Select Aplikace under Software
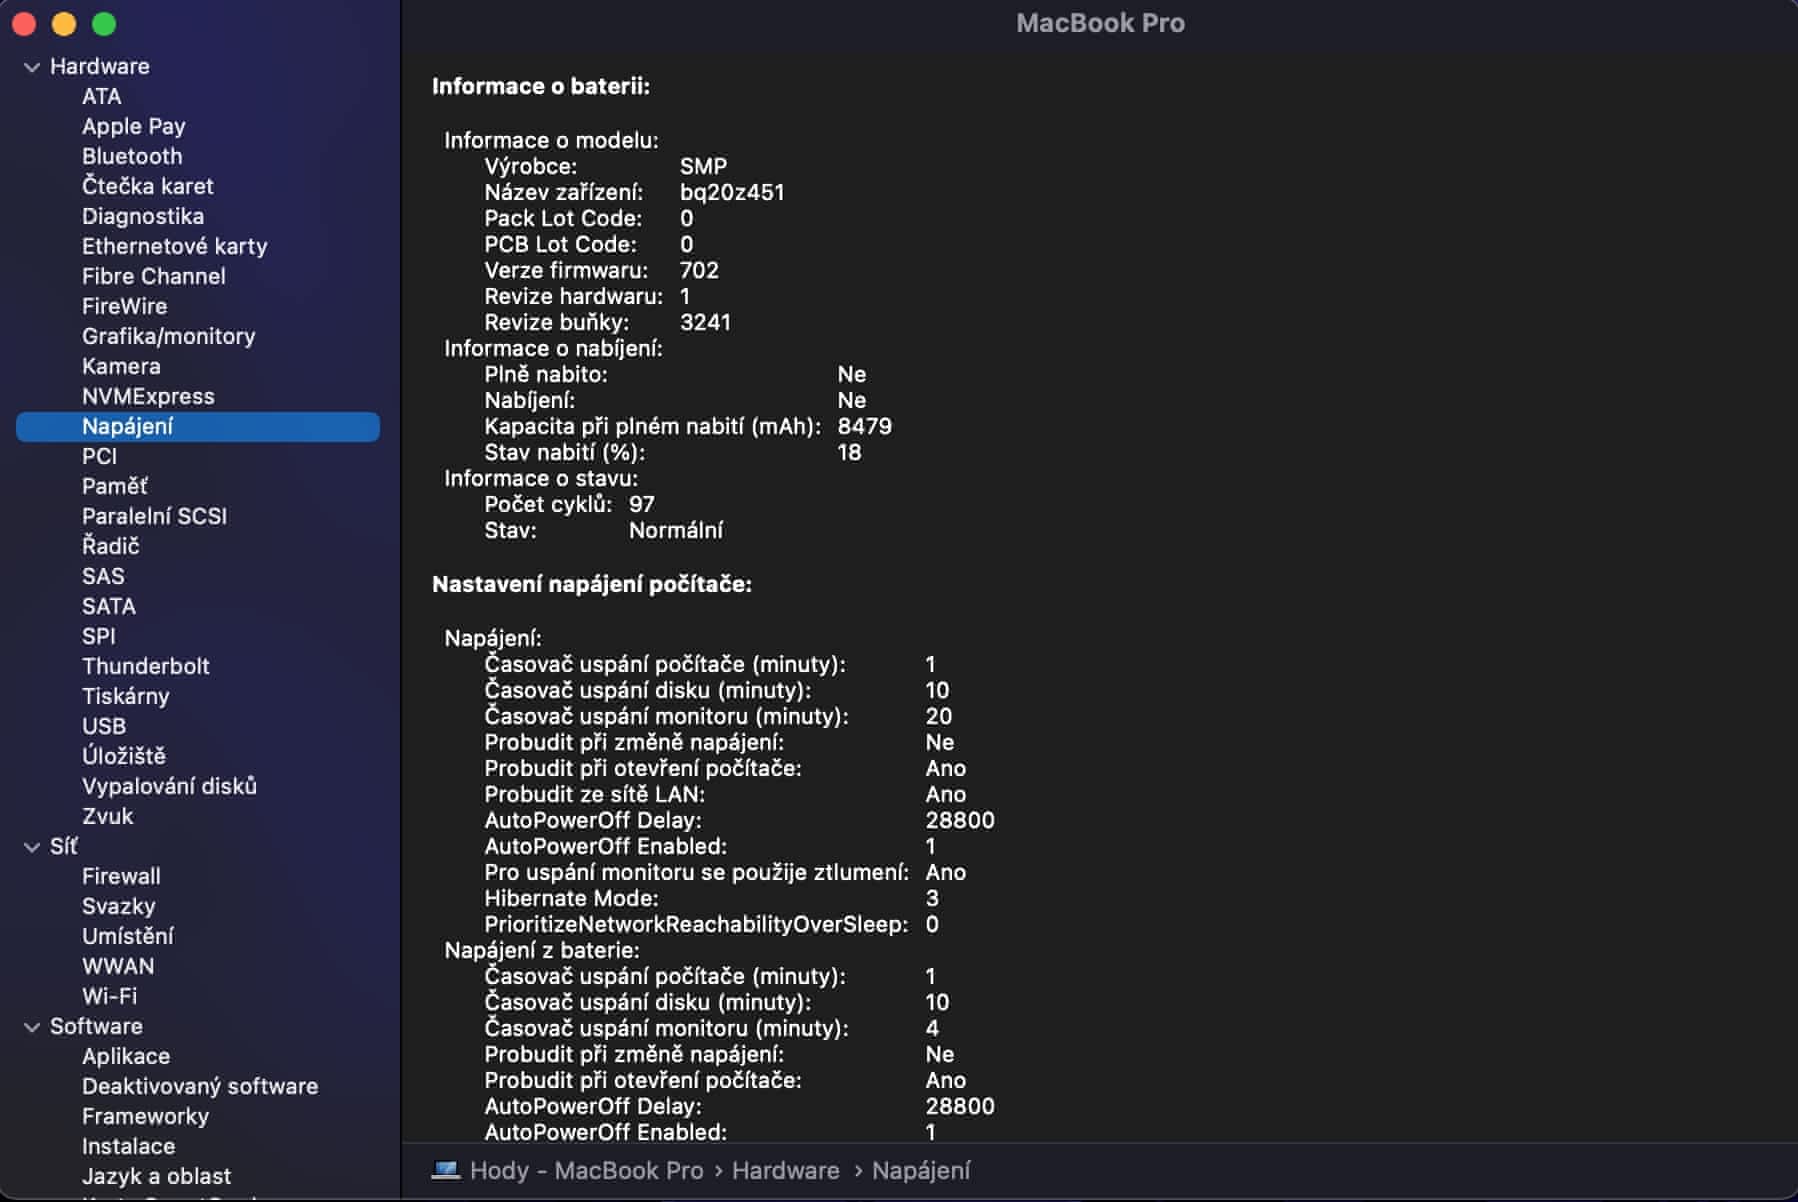The height and width of the screenshot is (1202, 1798). tap(126, 1056)
